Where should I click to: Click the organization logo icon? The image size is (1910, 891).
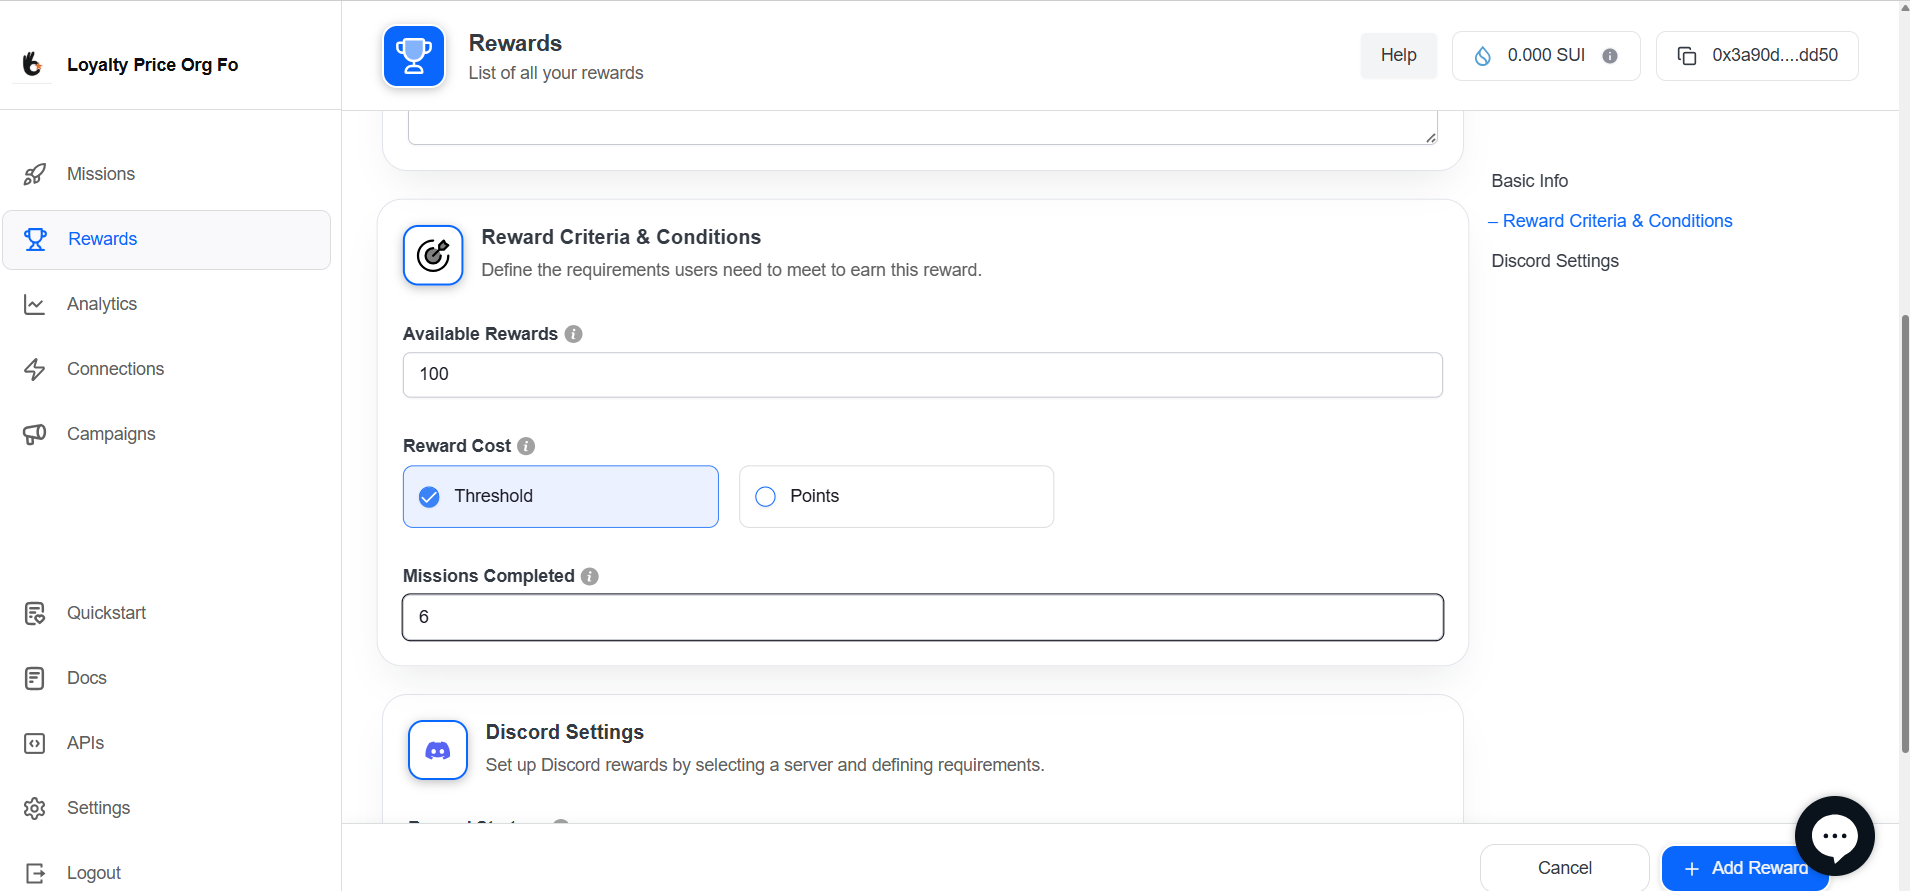click(33, 64)
